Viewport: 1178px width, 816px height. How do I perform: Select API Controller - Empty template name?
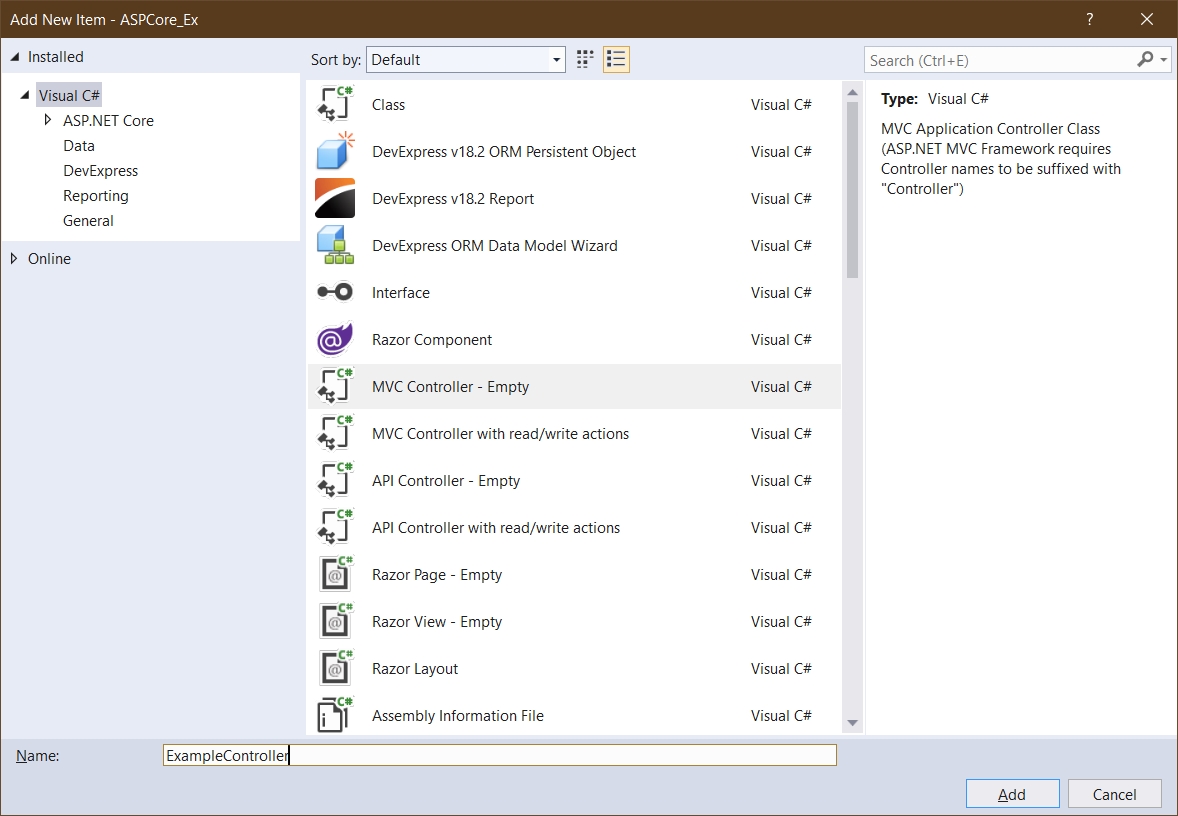point(446,481)
